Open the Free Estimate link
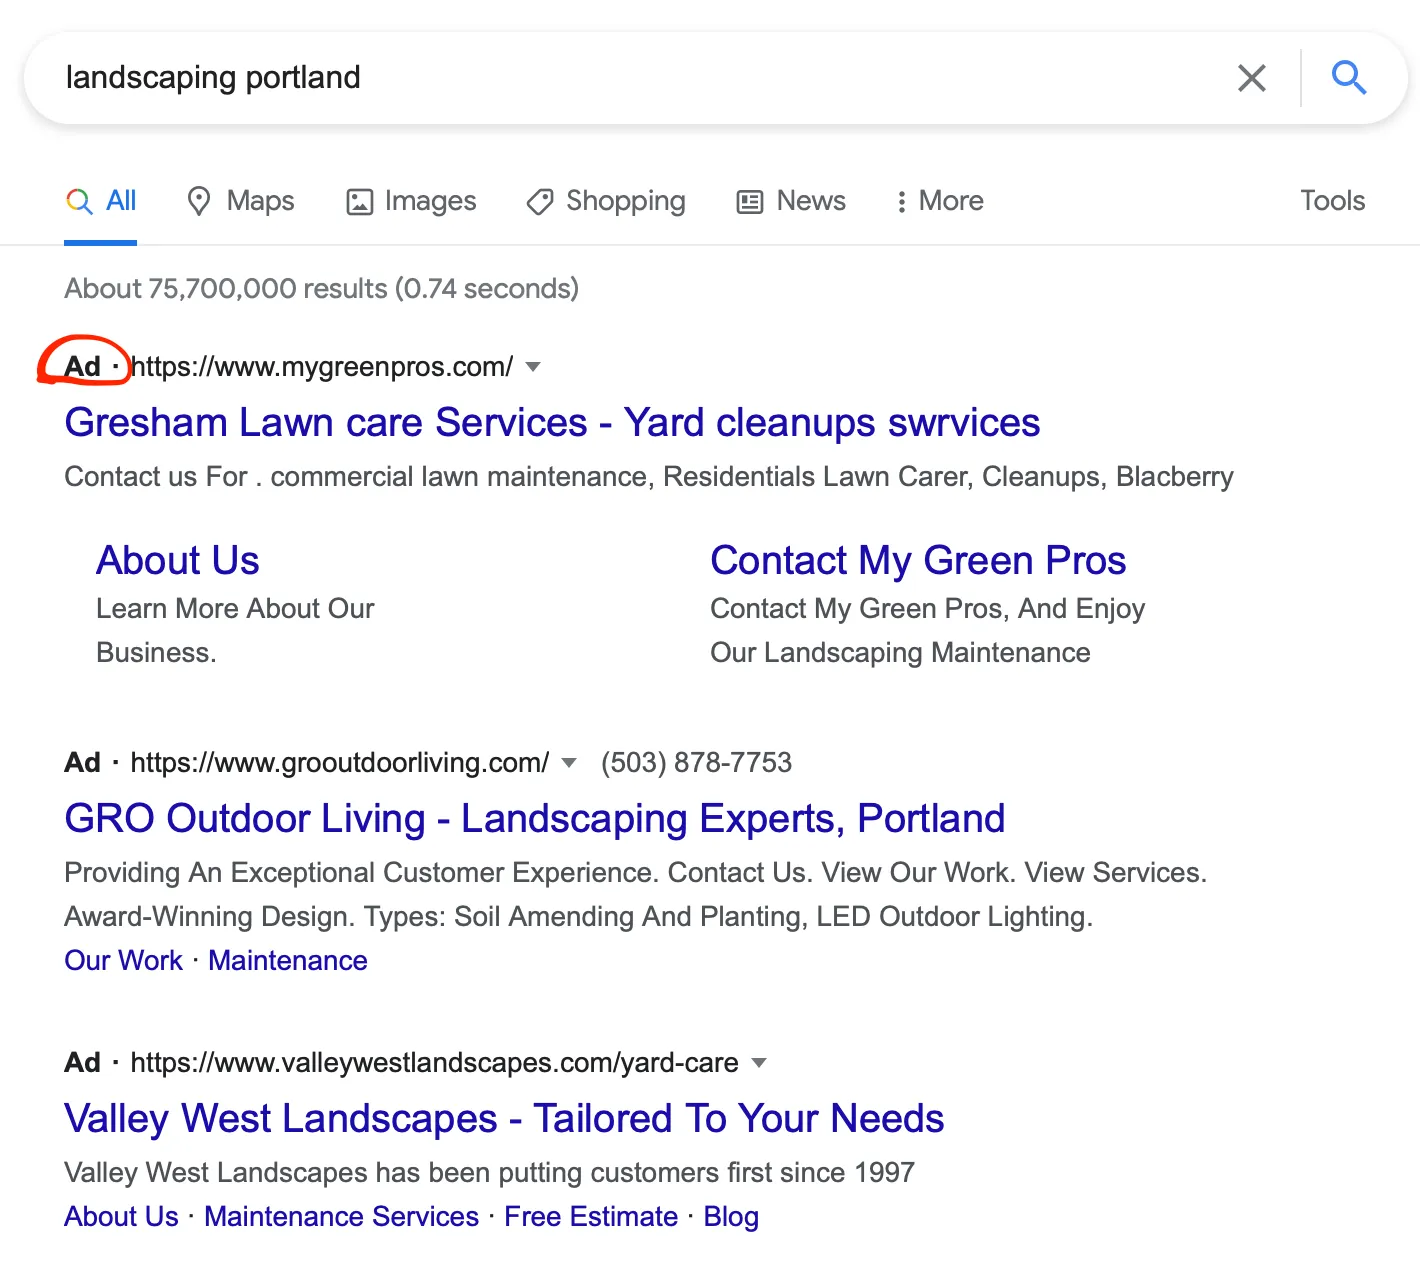Image resolution: width=1420 pixels, height=1274 pixels. (591, 1217)
